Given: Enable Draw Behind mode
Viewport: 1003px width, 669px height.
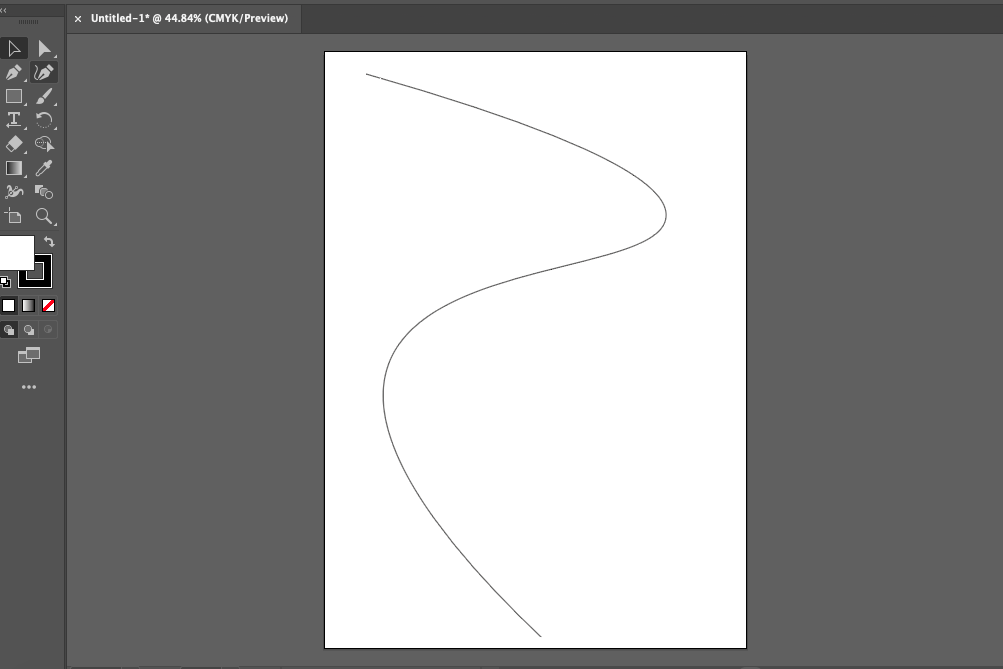Looking at the screenshot, I should click(29, 330).
